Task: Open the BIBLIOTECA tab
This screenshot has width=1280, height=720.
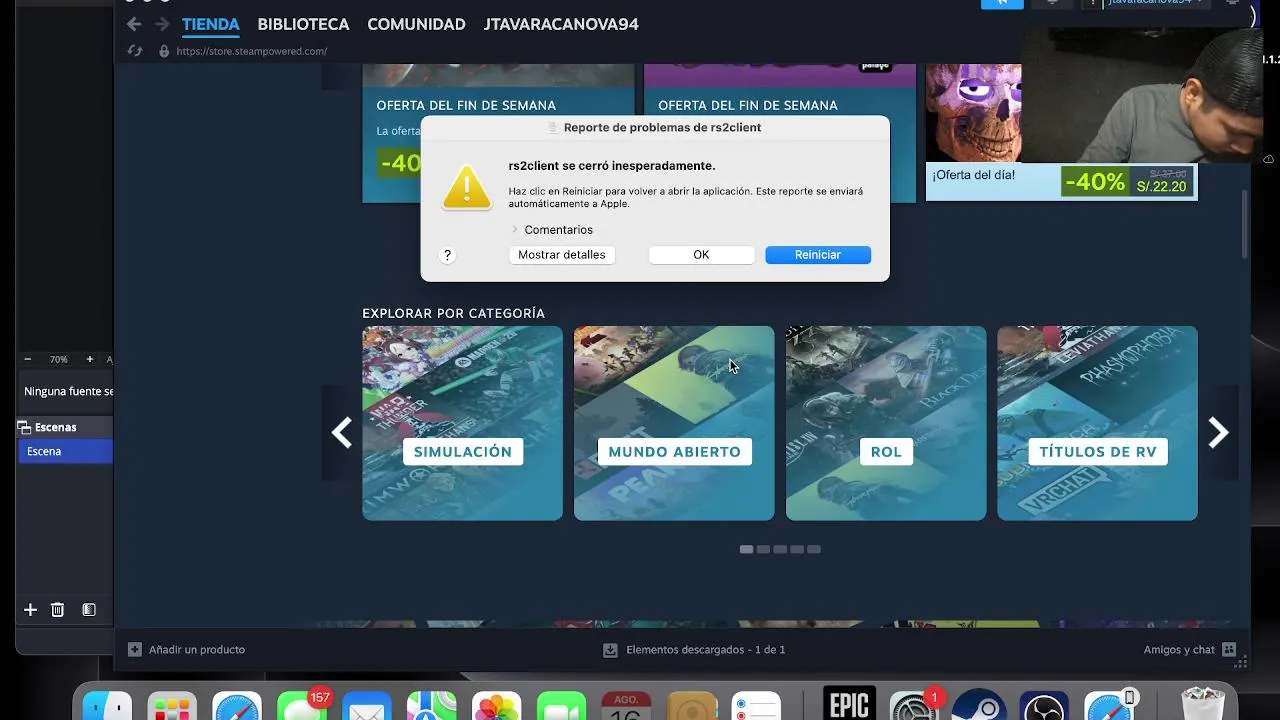Action: tap(303, 24)
